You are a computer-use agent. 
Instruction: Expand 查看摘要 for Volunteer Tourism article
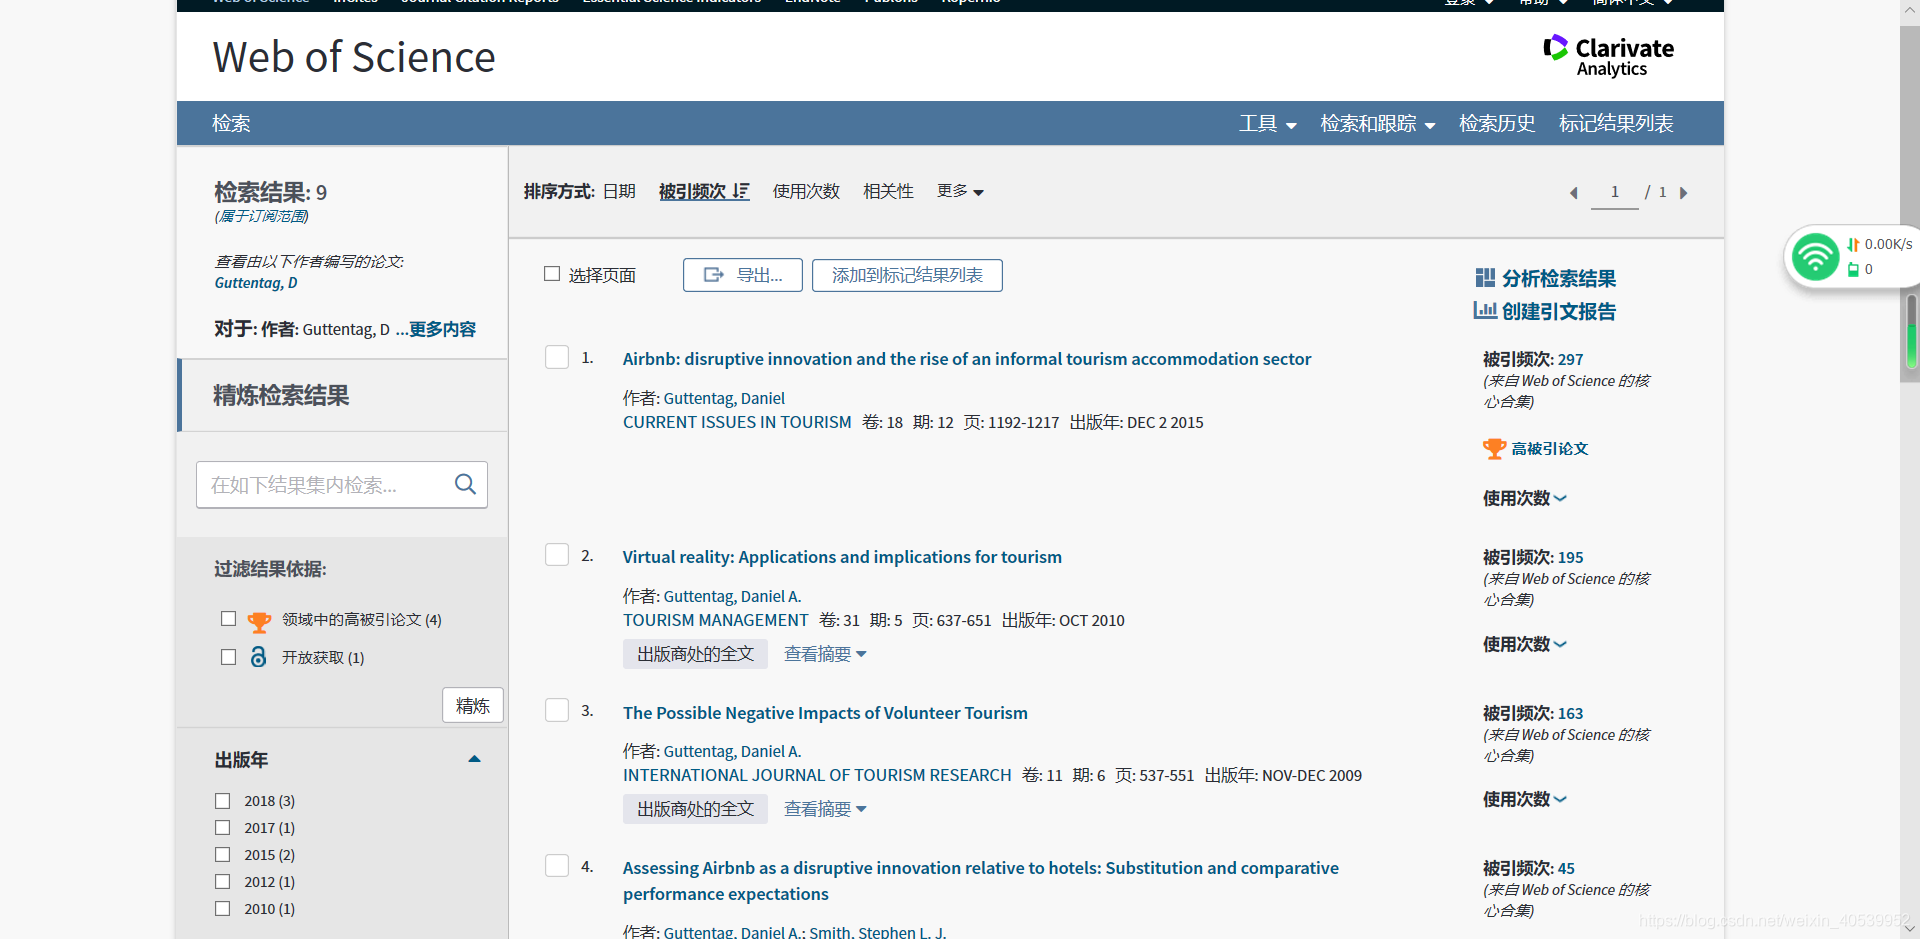pos(825,809)
